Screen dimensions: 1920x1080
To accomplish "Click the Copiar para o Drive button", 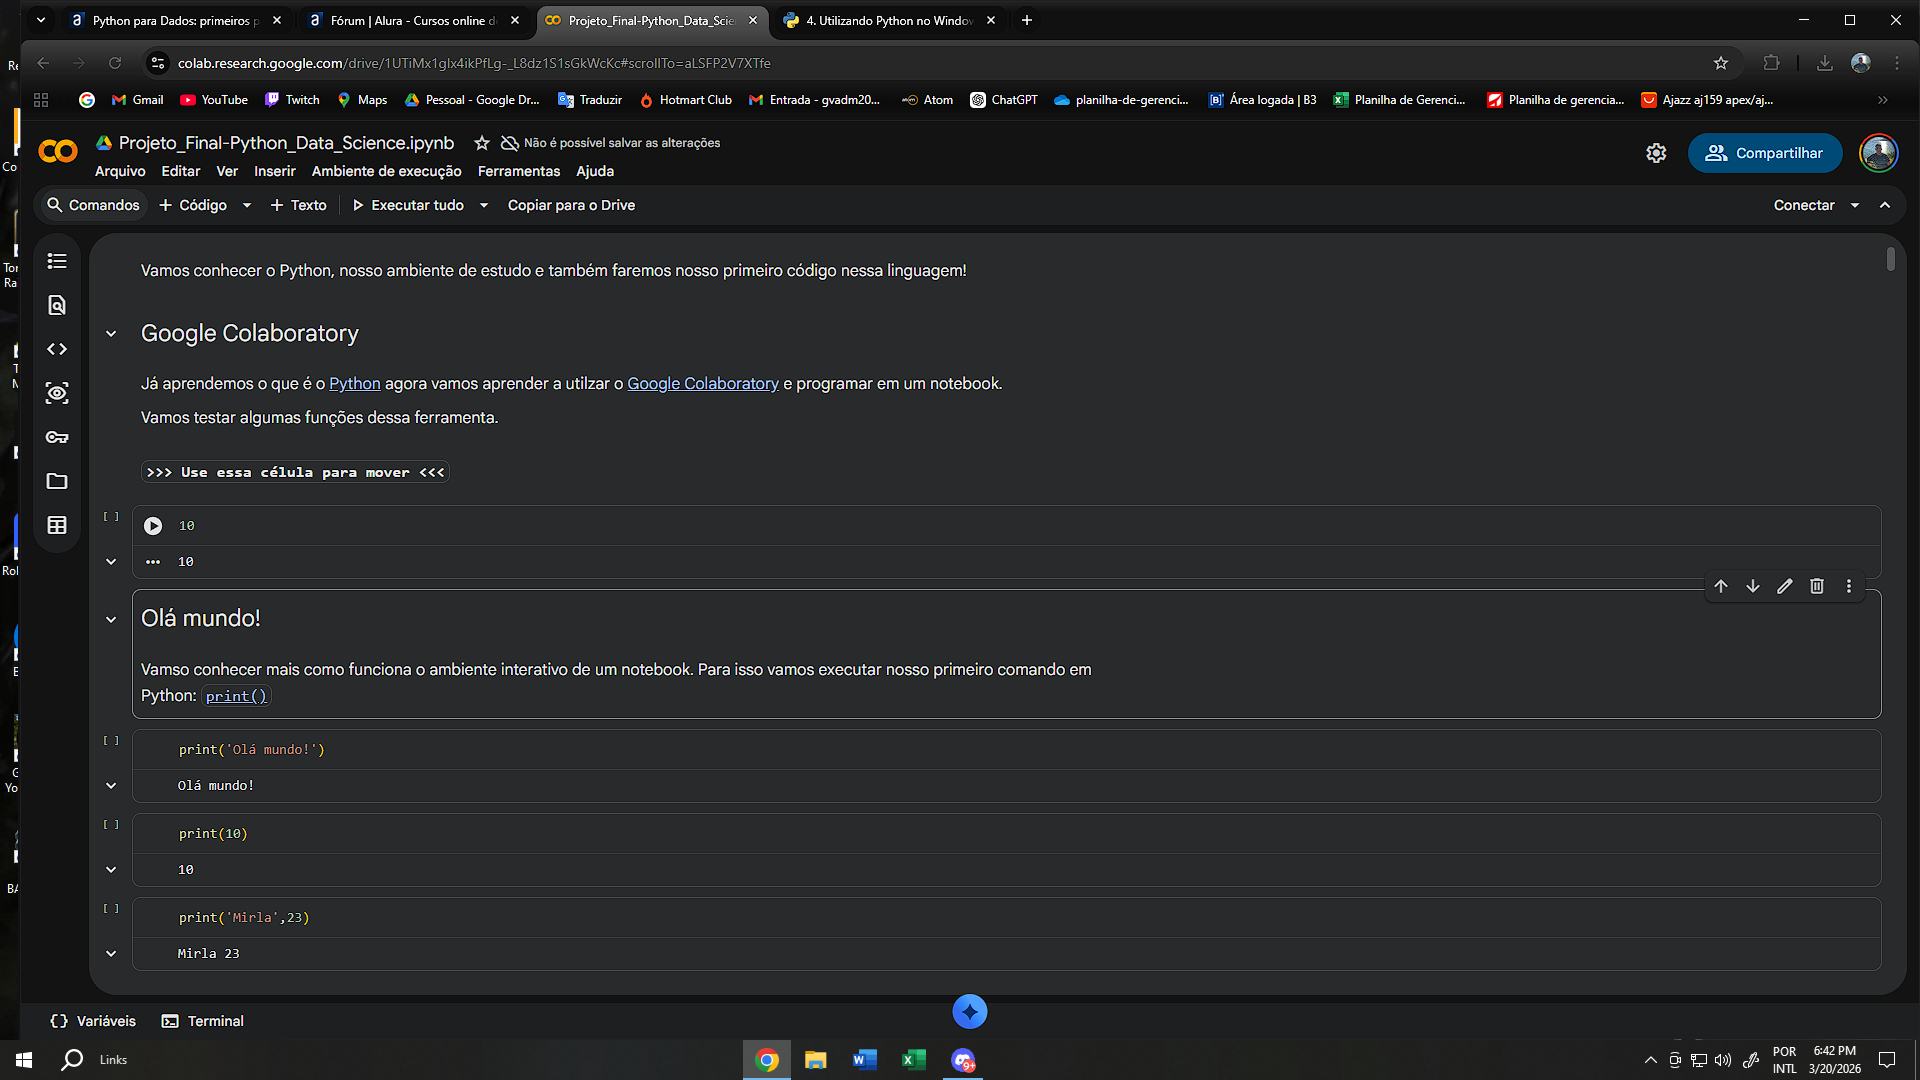I will 571,205.
